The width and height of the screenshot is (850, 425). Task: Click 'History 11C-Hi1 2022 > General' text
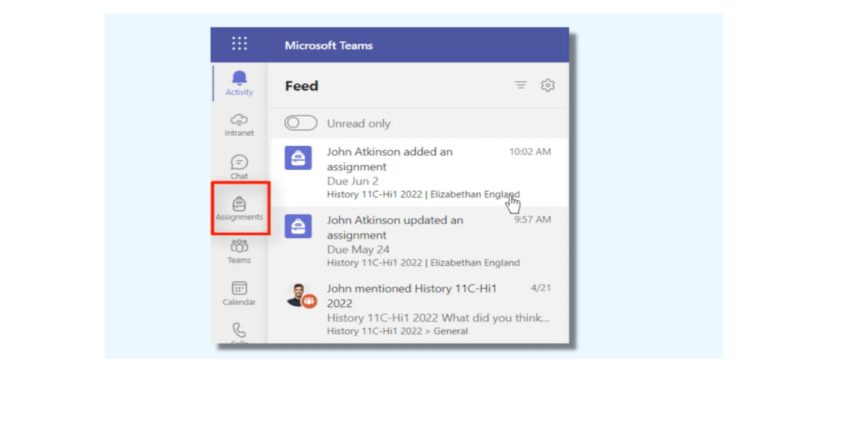pyautogui.click(x=397, y=331)
